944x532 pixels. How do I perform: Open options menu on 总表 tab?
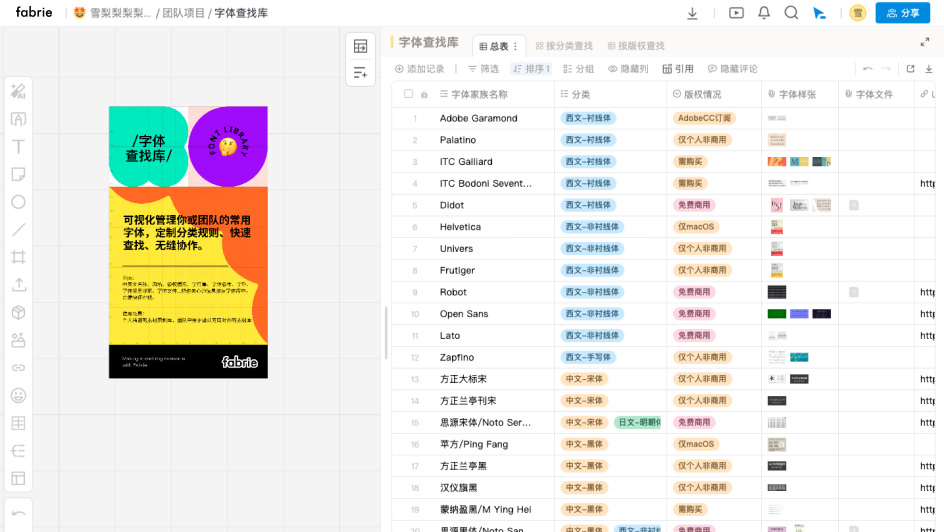(516, 46)
